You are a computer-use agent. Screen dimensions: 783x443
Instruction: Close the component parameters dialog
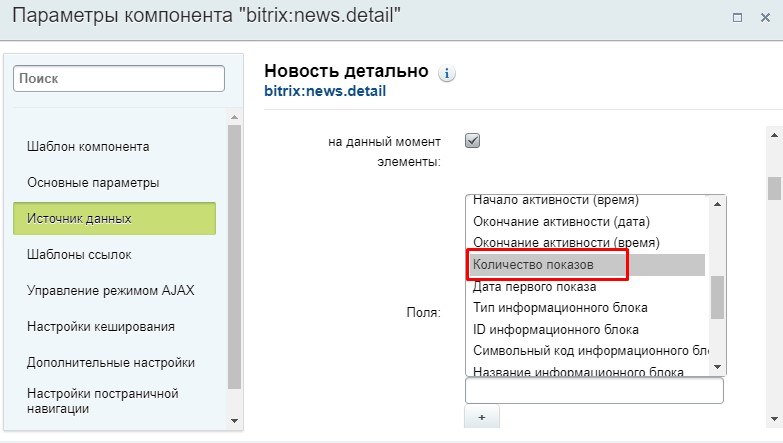click(765, 18)
